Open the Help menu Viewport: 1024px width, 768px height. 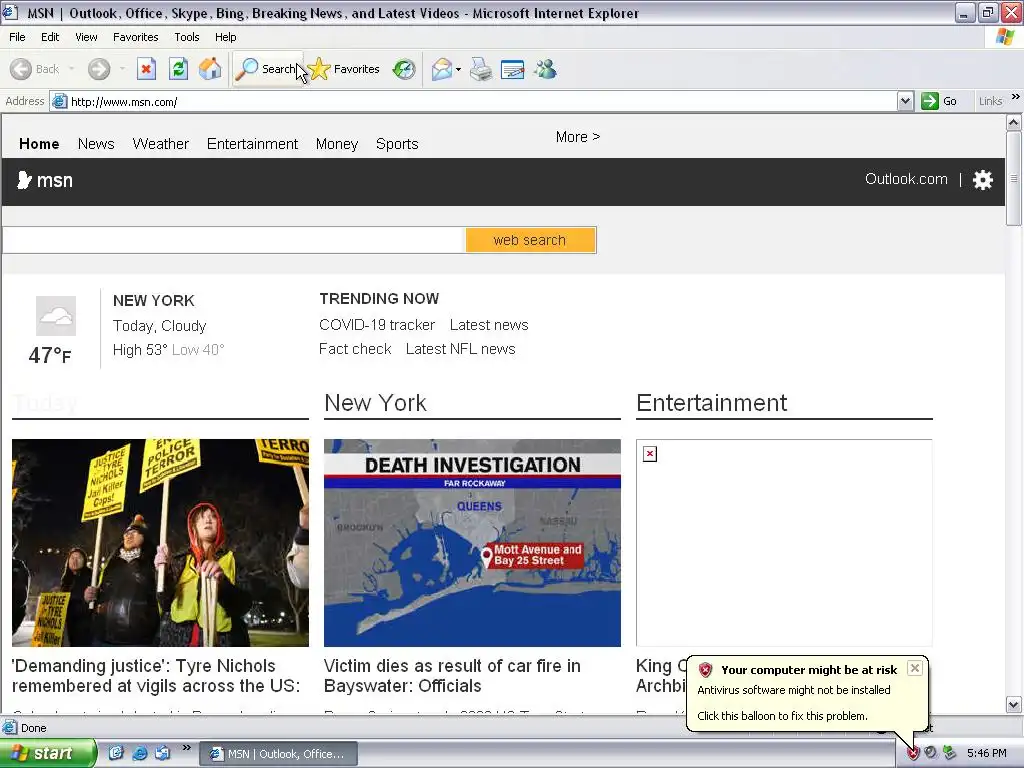pyautogui.click(x=226, y=37)
